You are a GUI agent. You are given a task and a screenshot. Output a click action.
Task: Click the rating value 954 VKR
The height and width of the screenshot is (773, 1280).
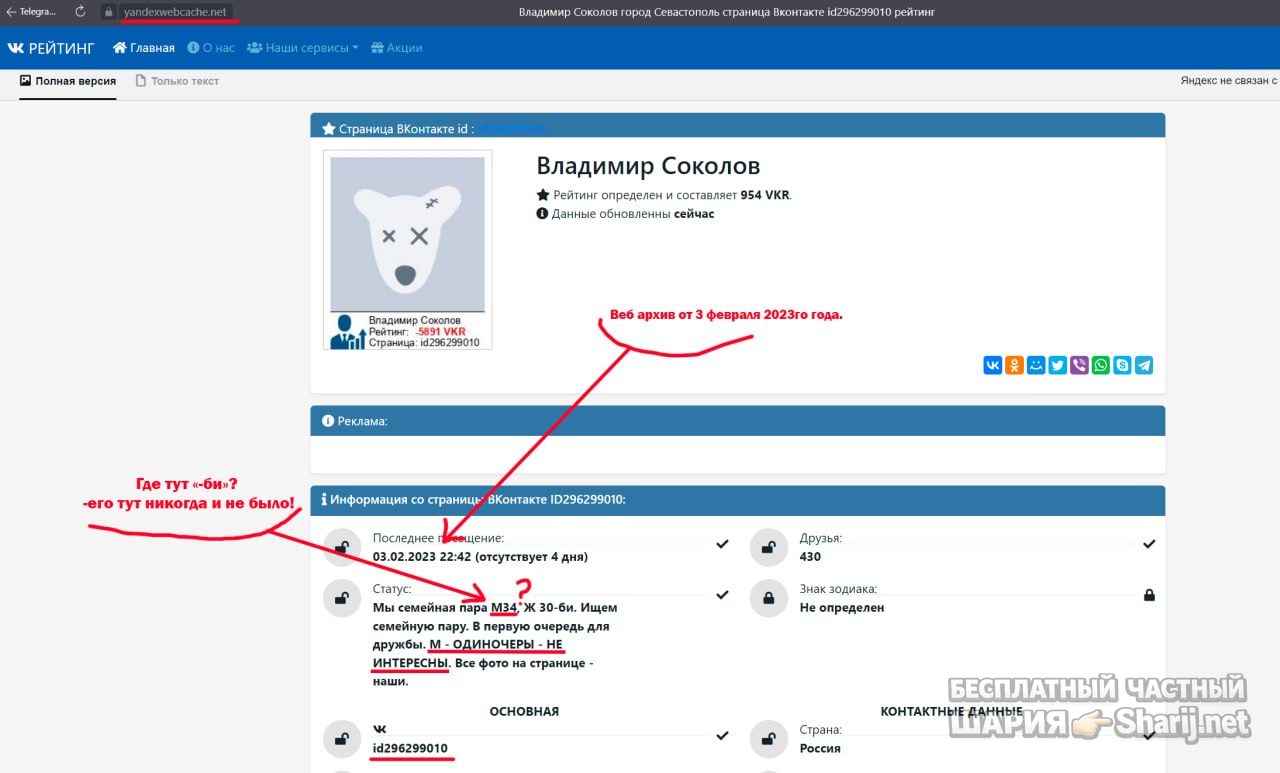pyautogui.click(x=766, y=195)
